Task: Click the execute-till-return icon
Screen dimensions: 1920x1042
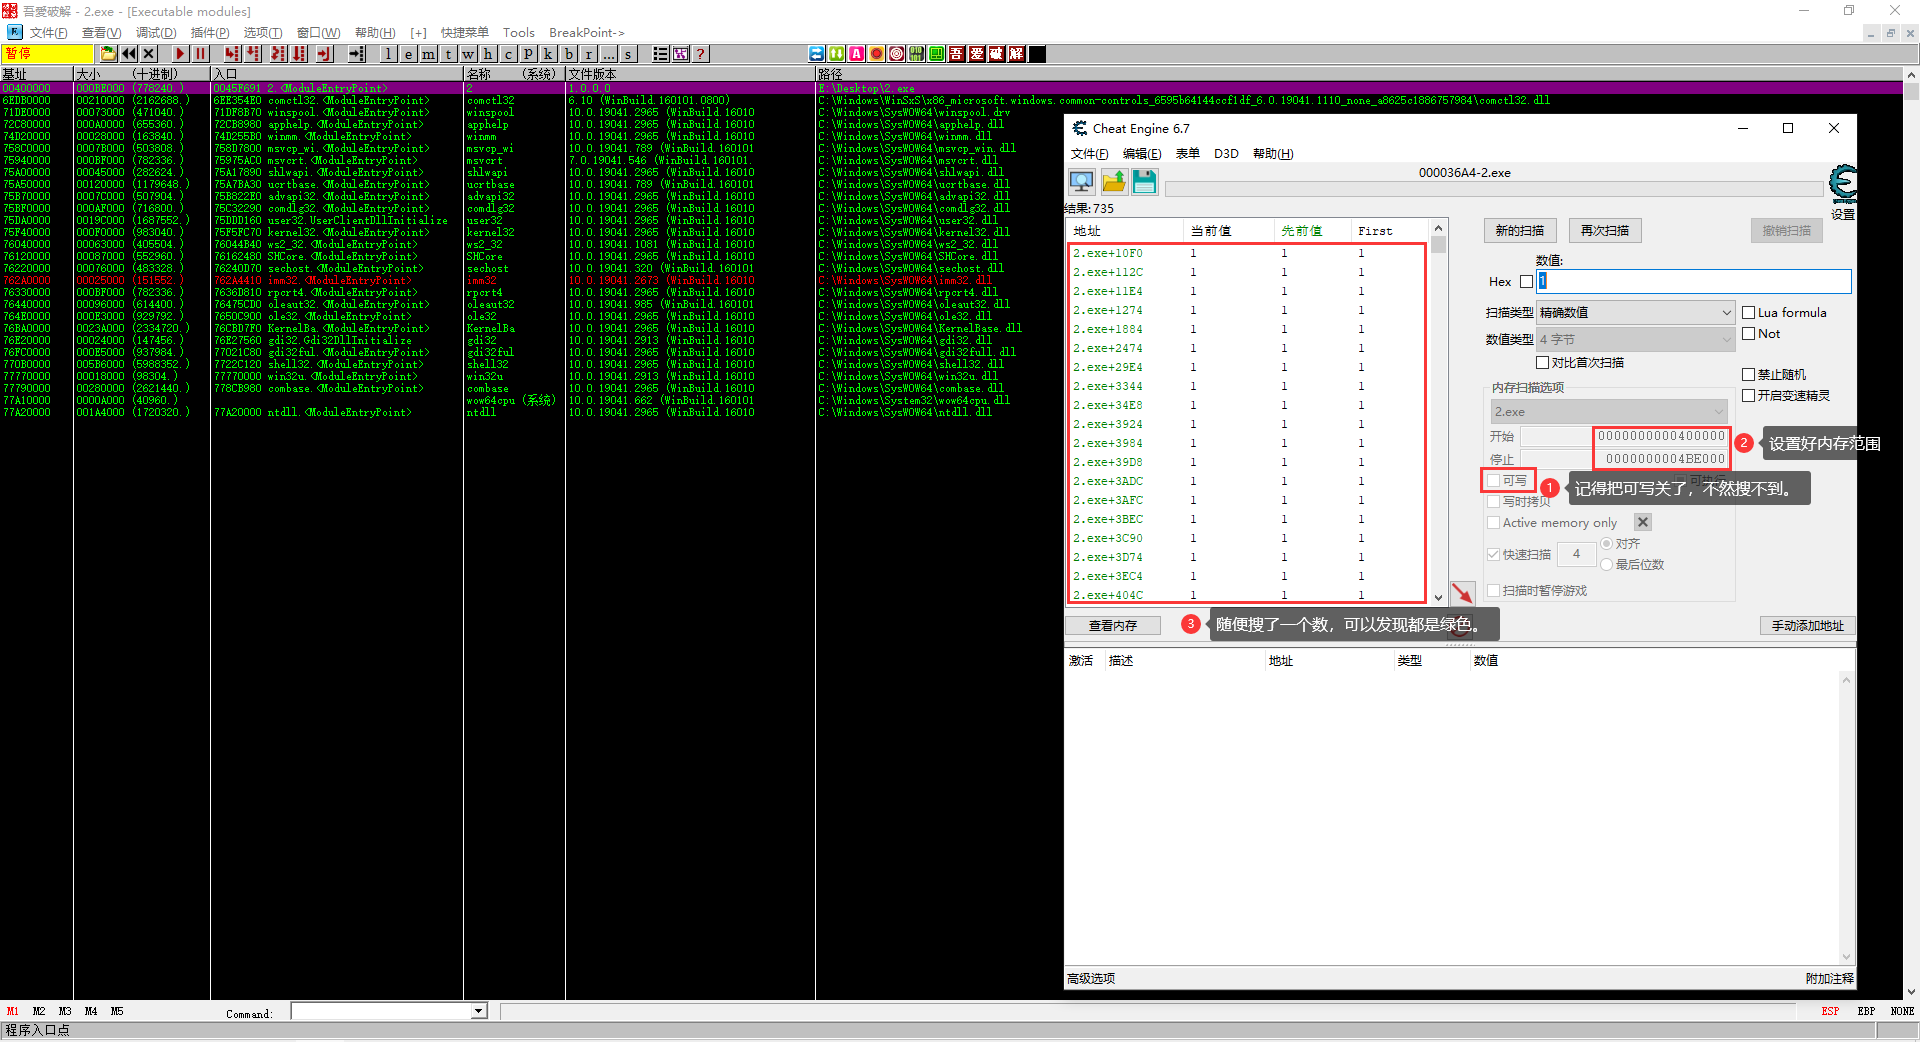Action: pyautogui.click(x=324, y=54)
